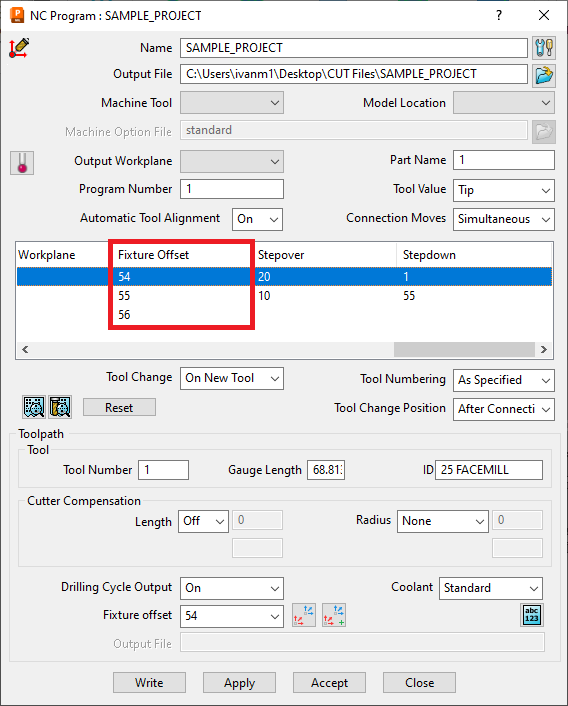Click the Workplane column header
The image size is (568, 706).
pyautogui.click(x=62, y=255)
